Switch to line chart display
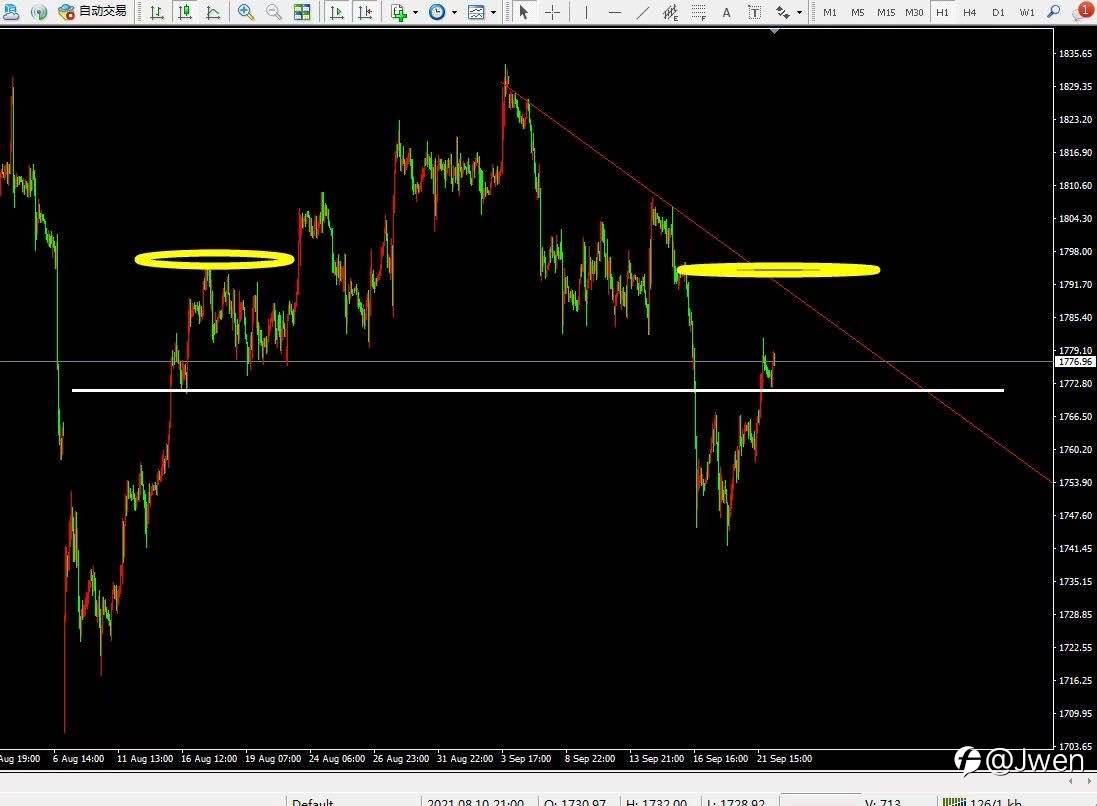Viewport: 1097px width, 806px height. [x=213, y=12]
